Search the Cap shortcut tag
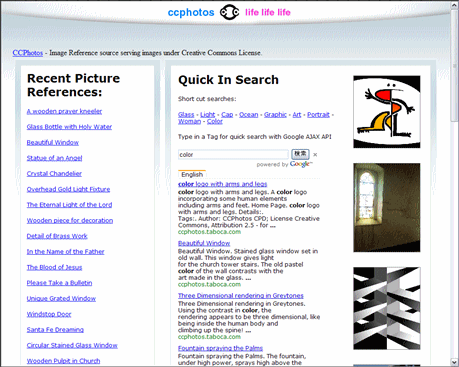Viewport: 459px width, 367px height. click(x=227, y=115)
